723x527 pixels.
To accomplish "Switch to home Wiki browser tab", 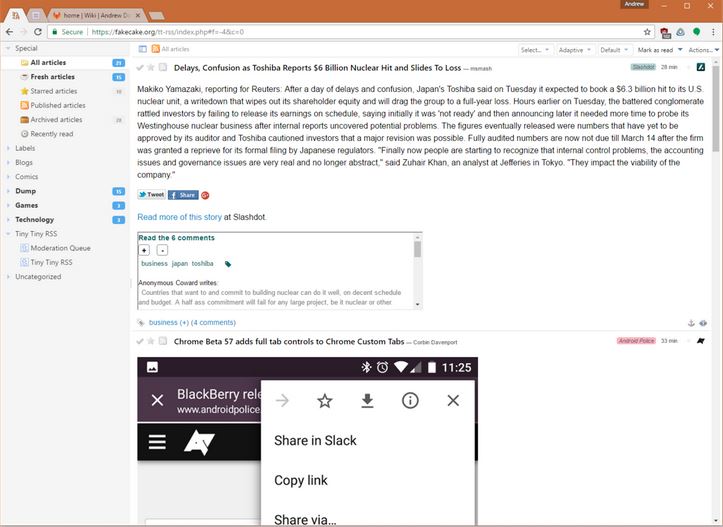I will point(96,15).
